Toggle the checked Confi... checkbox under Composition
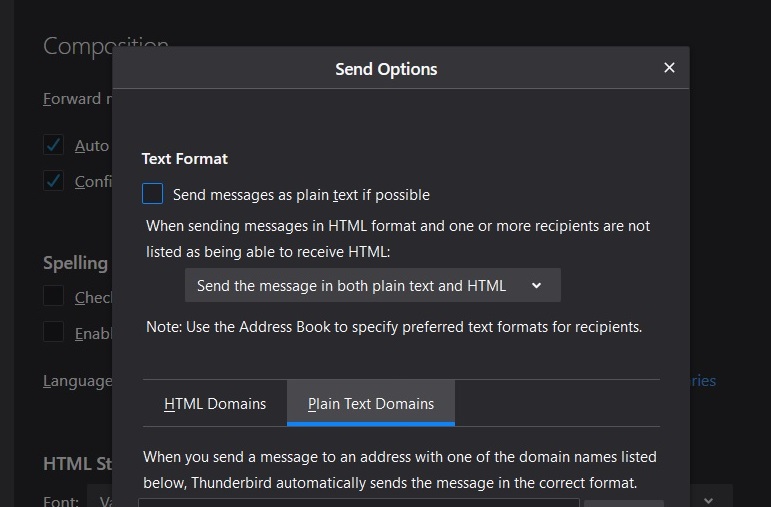The width and height of the screenshot is (771, 507). pos(53,181)
